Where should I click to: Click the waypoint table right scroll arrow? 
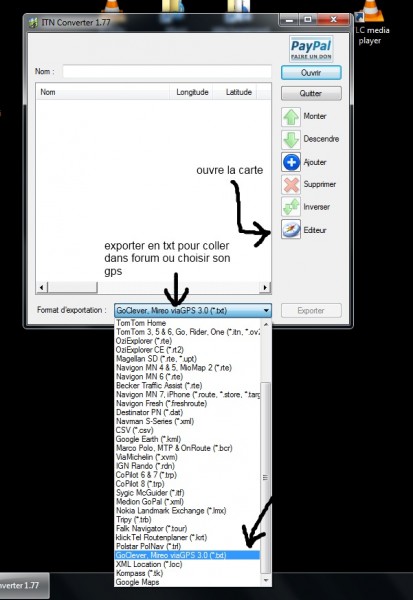coord(265,287)
